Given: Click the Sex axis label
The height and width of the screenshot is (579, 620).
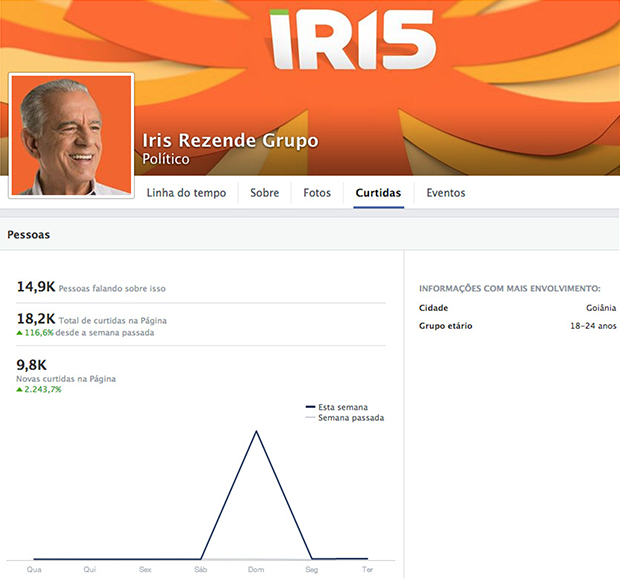Looking at the screenshot, I should [145, 570].
